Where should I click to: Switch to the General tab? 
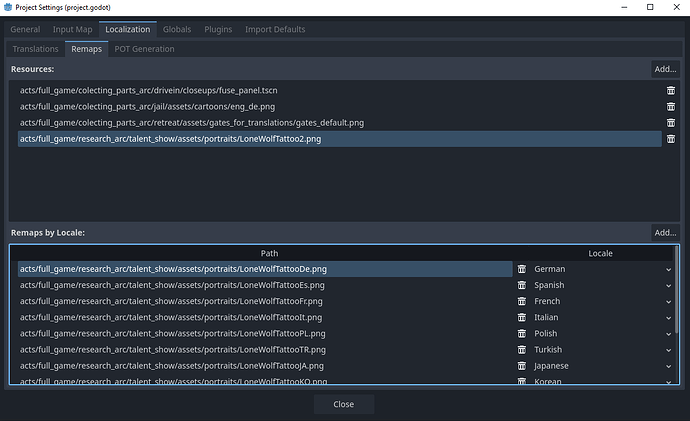click(x=25, y=29)
